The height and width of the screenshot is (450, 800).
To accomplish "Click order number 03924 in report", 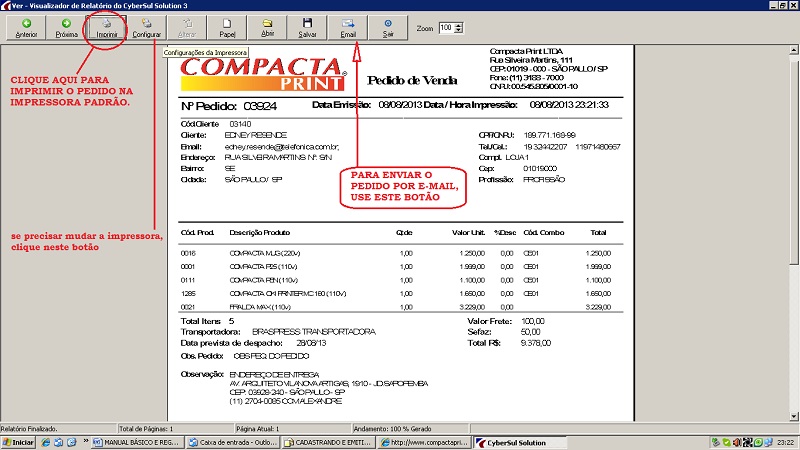I will (260, 106).
